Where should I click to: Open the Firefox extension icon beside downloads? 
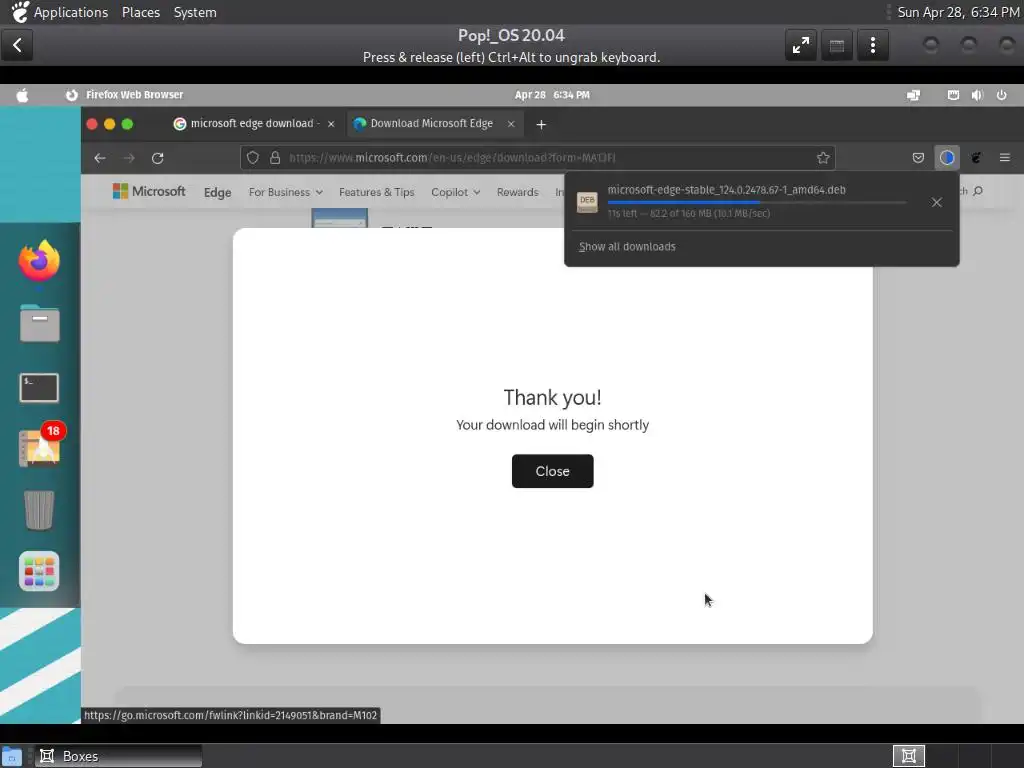click(x=976, y=157)
